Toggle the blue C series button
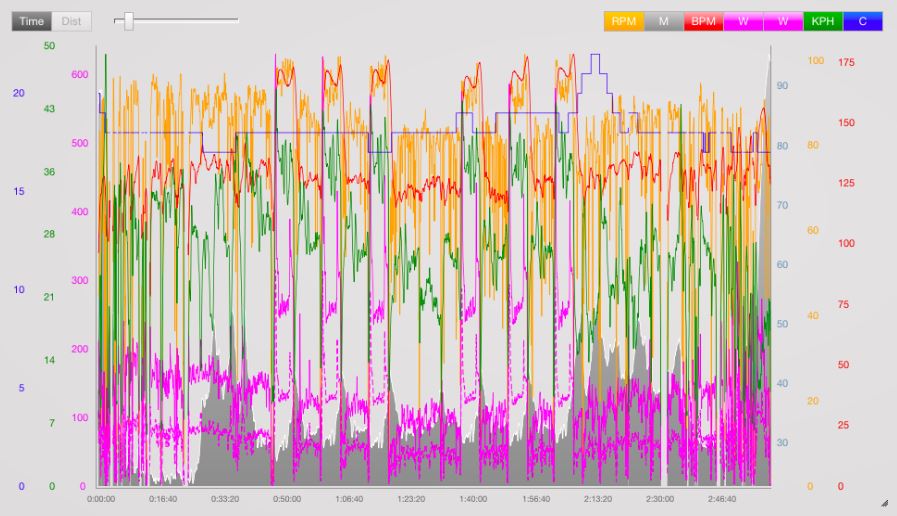Viewport: 897px width, 516px height. (863, 21)
